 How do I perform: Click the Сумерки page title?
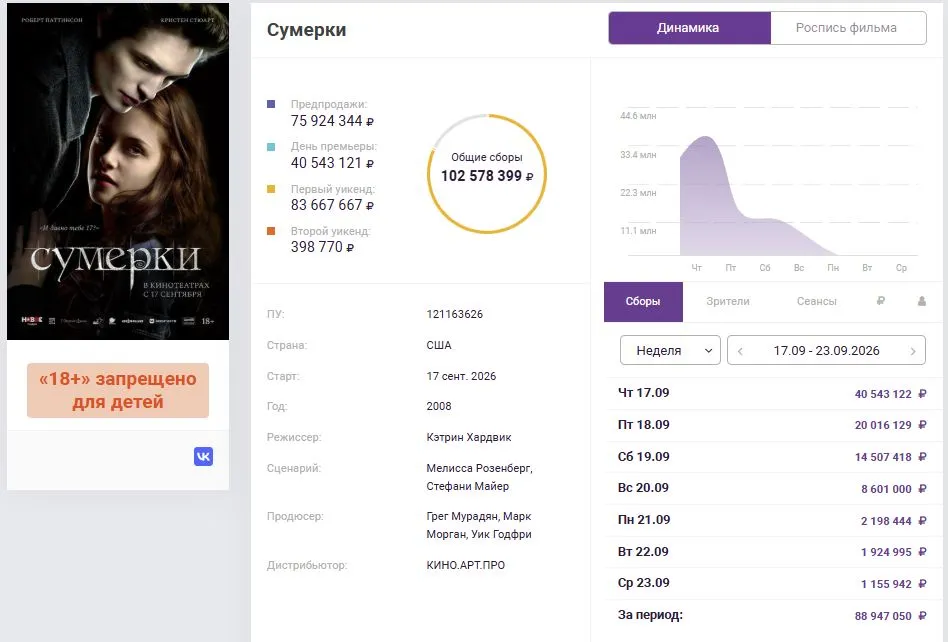point(307,30)
